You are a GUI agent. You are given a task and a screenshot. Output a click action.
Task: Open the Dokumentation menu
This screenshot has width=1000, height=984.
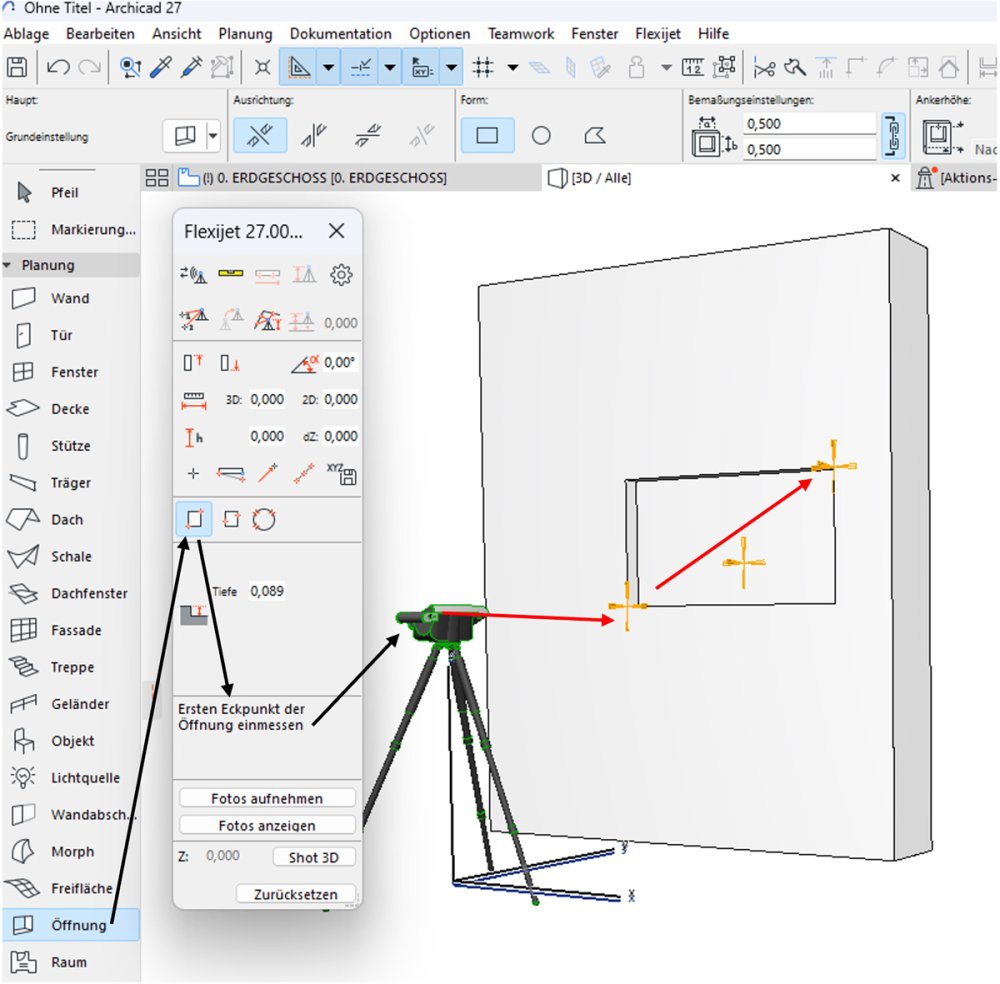pyautogui.click(x=341, y=34)
